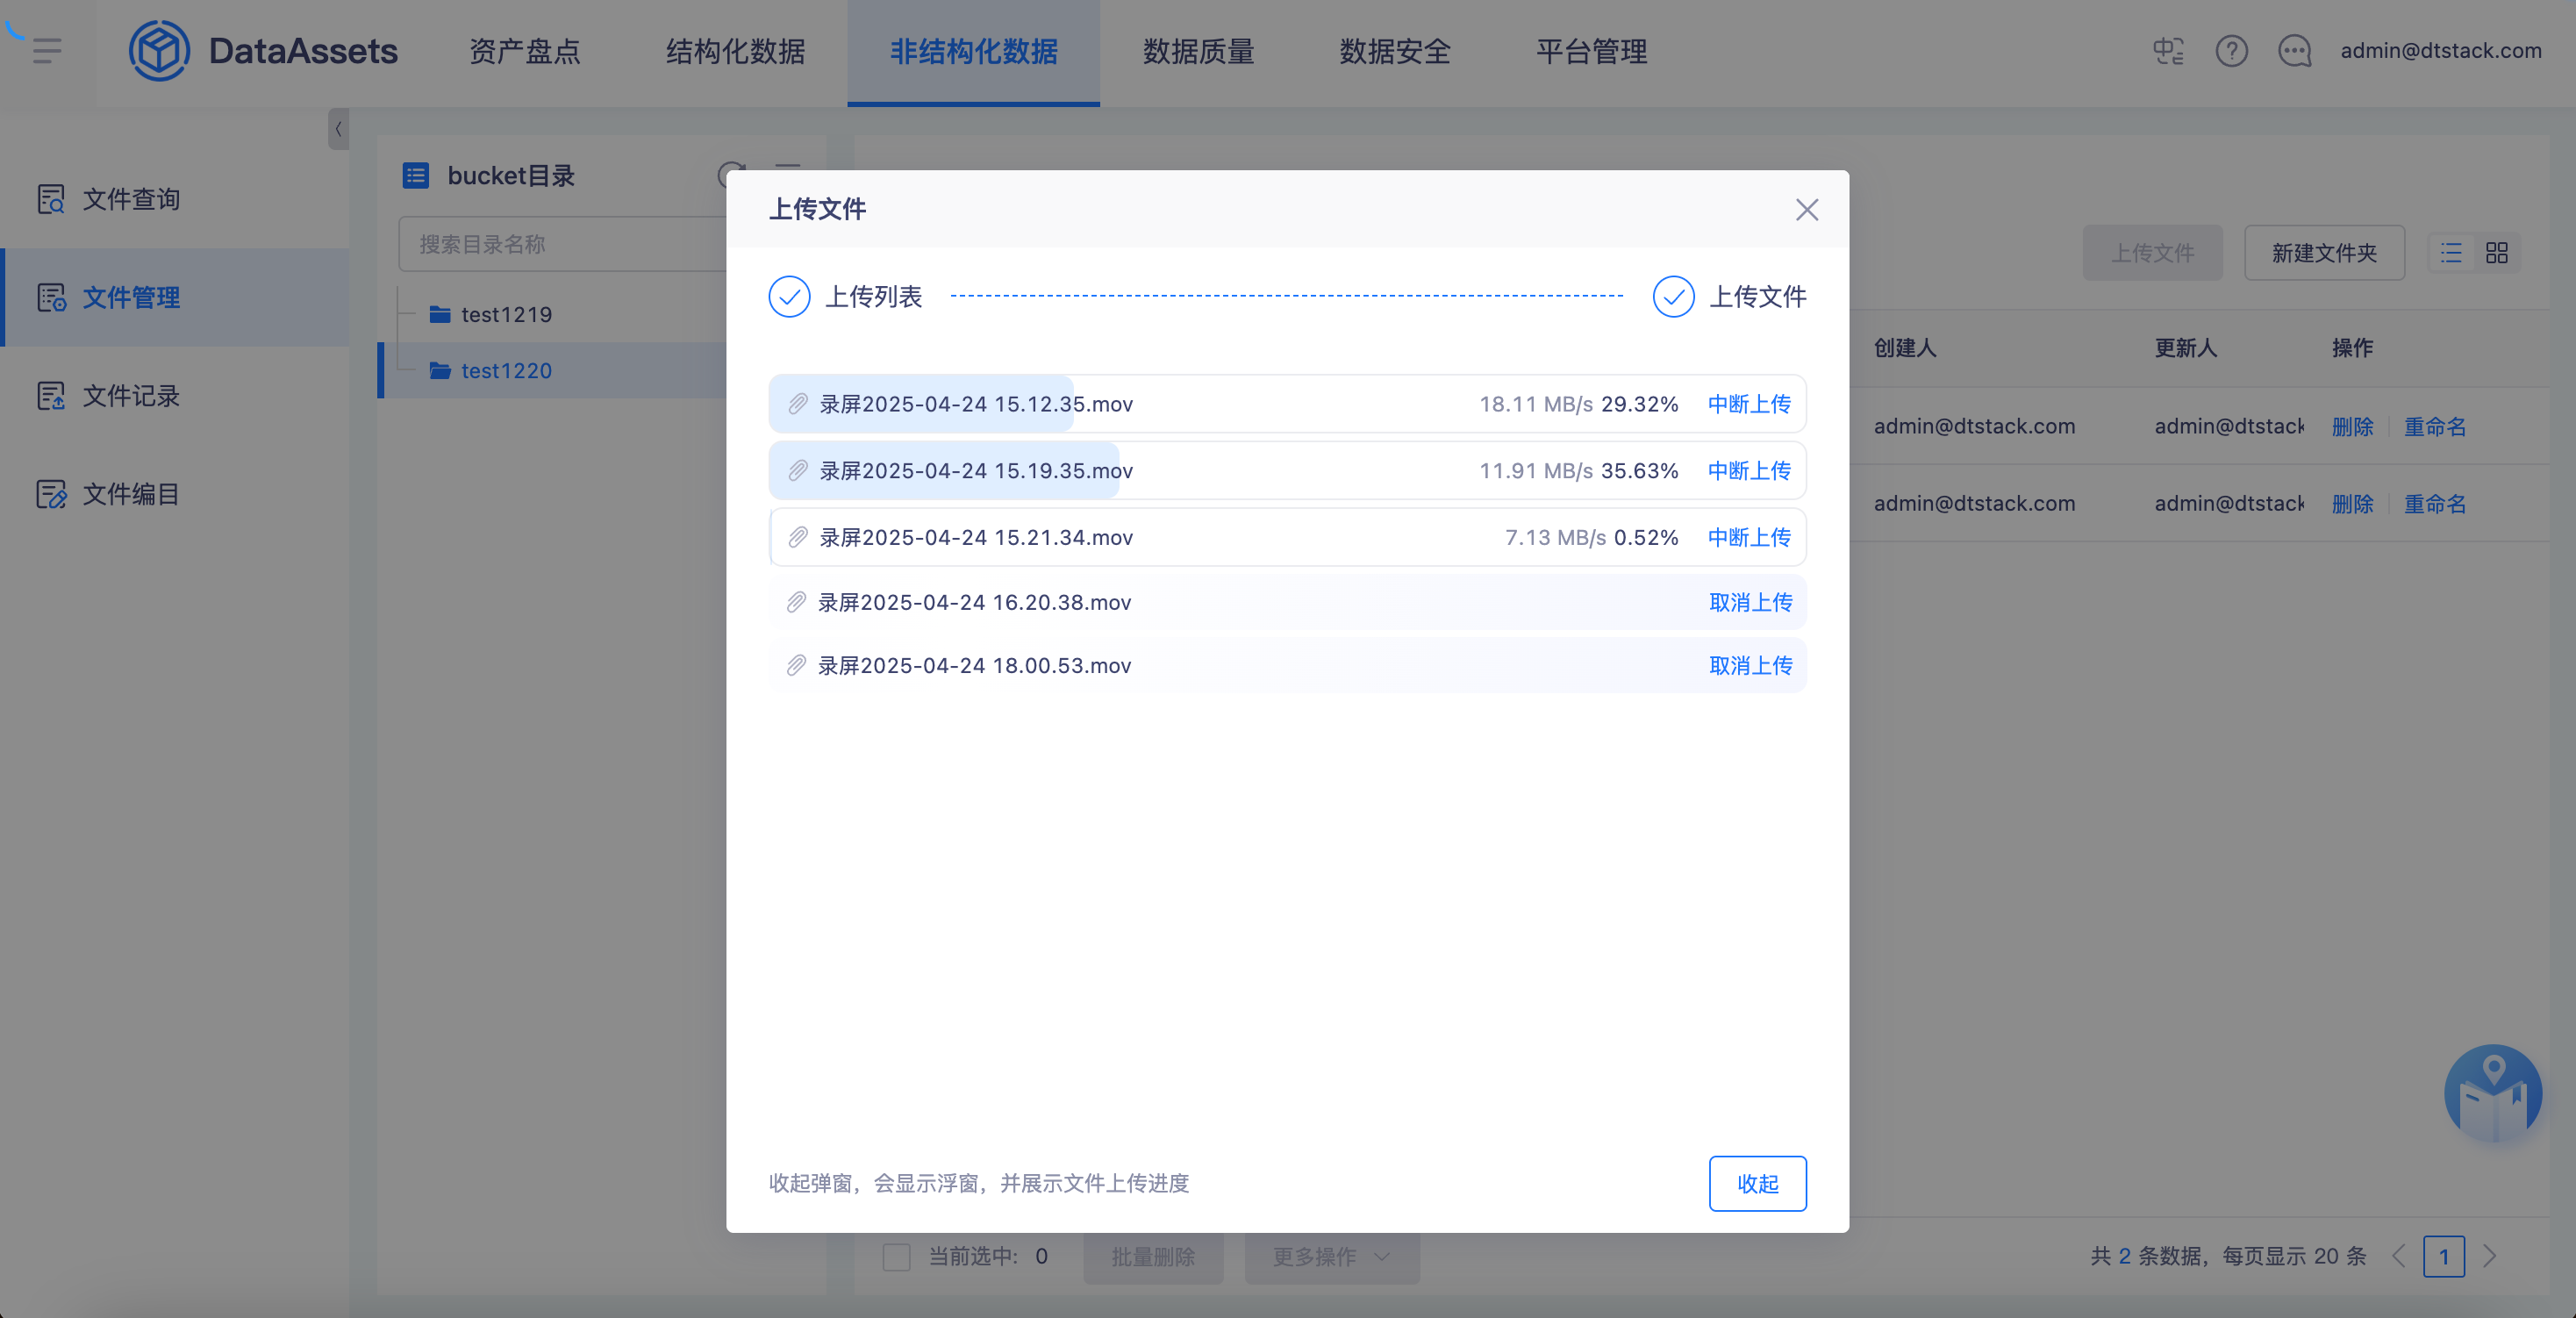
Task: Expand the 更多操作 dropdown
Action: [x=1331, y=1257]
